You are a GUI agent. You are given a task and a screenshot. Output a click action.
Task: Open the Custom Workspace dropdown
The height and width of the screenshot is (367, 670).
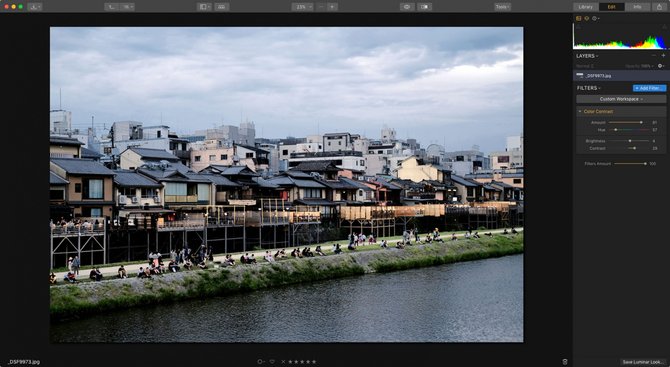click(621, 99)
